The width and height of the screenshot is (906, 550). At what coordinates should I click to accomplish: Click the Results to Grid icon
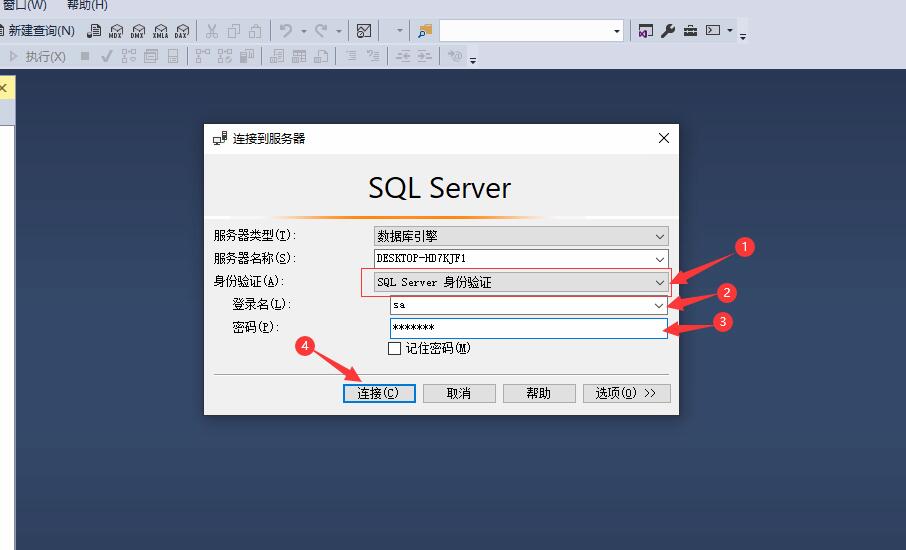tap(299, 56)
